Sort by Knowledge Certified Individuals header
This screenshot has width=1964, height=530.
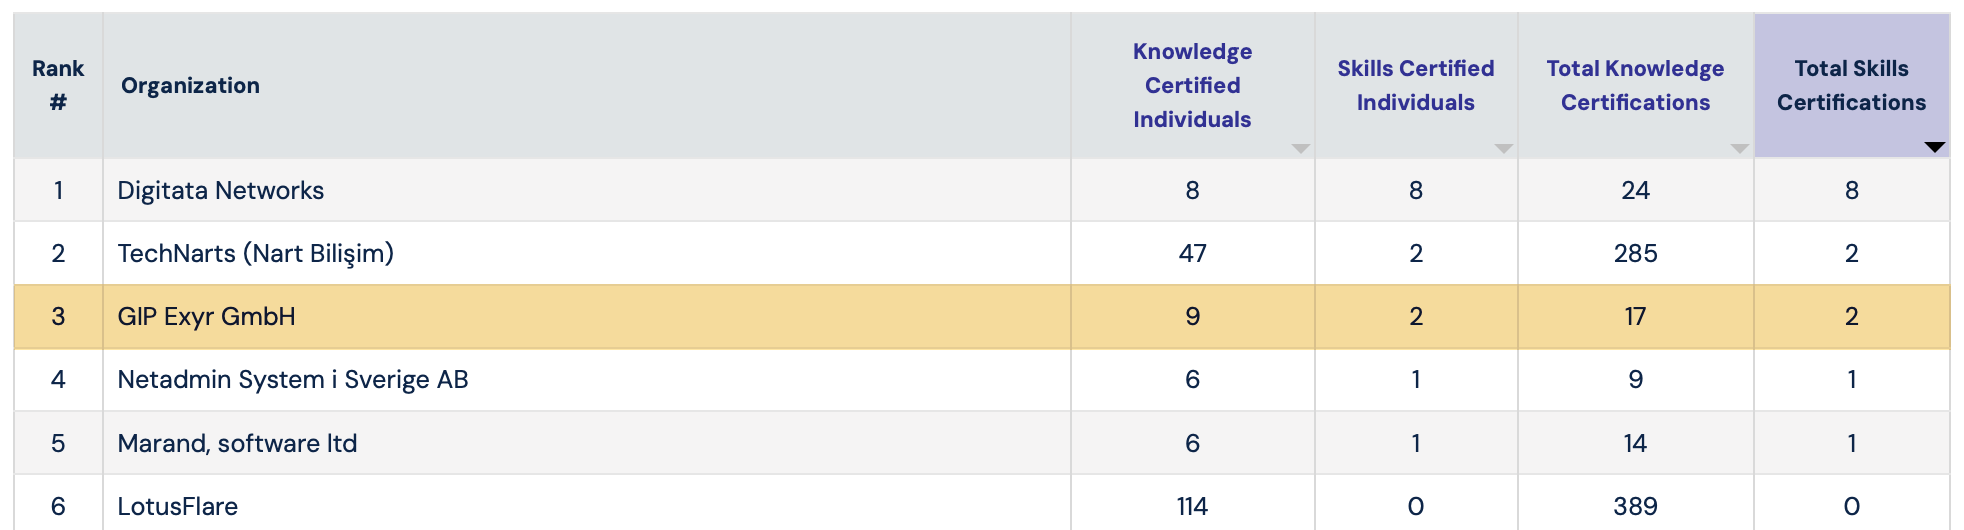coord(1192,85)
